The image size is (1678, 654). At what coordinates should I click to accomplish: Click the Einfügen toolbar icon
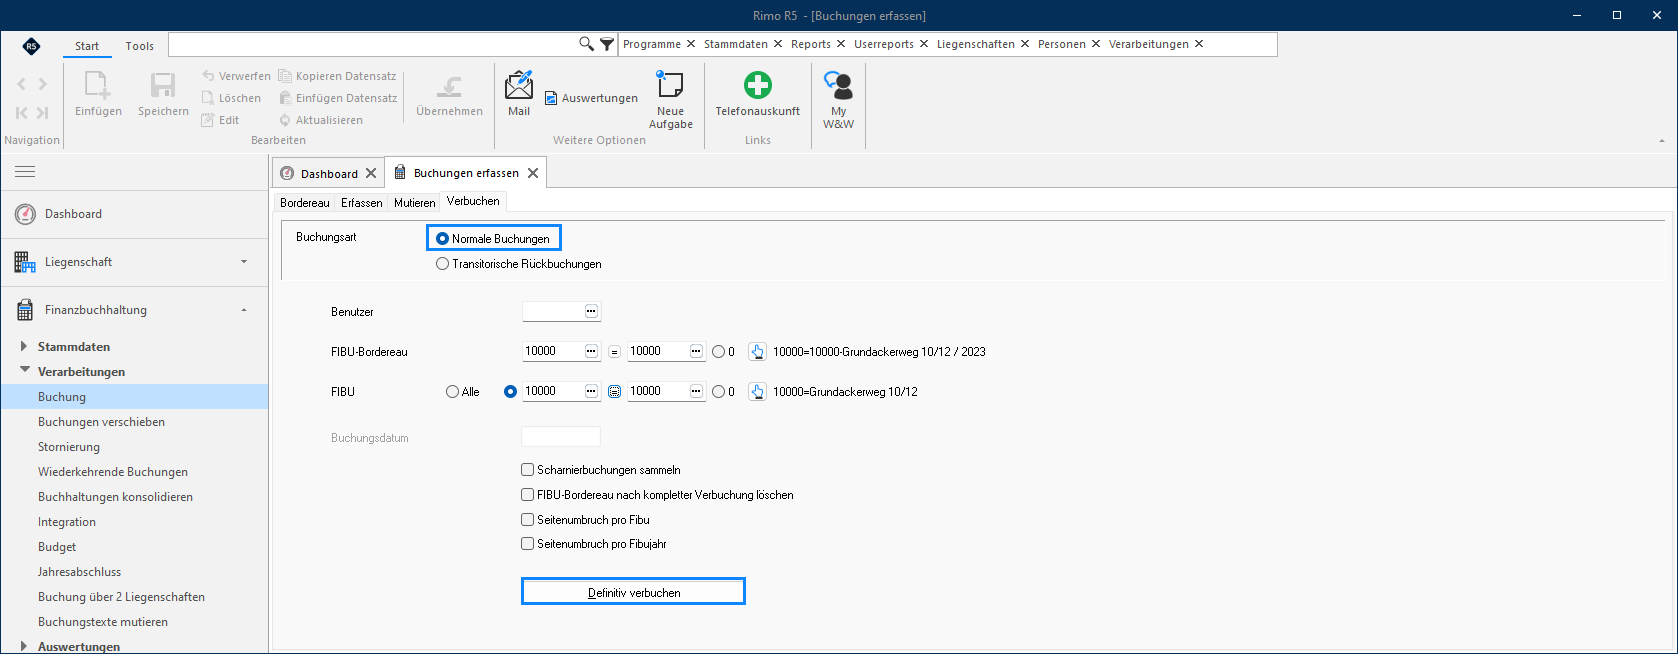click(98, 86)
